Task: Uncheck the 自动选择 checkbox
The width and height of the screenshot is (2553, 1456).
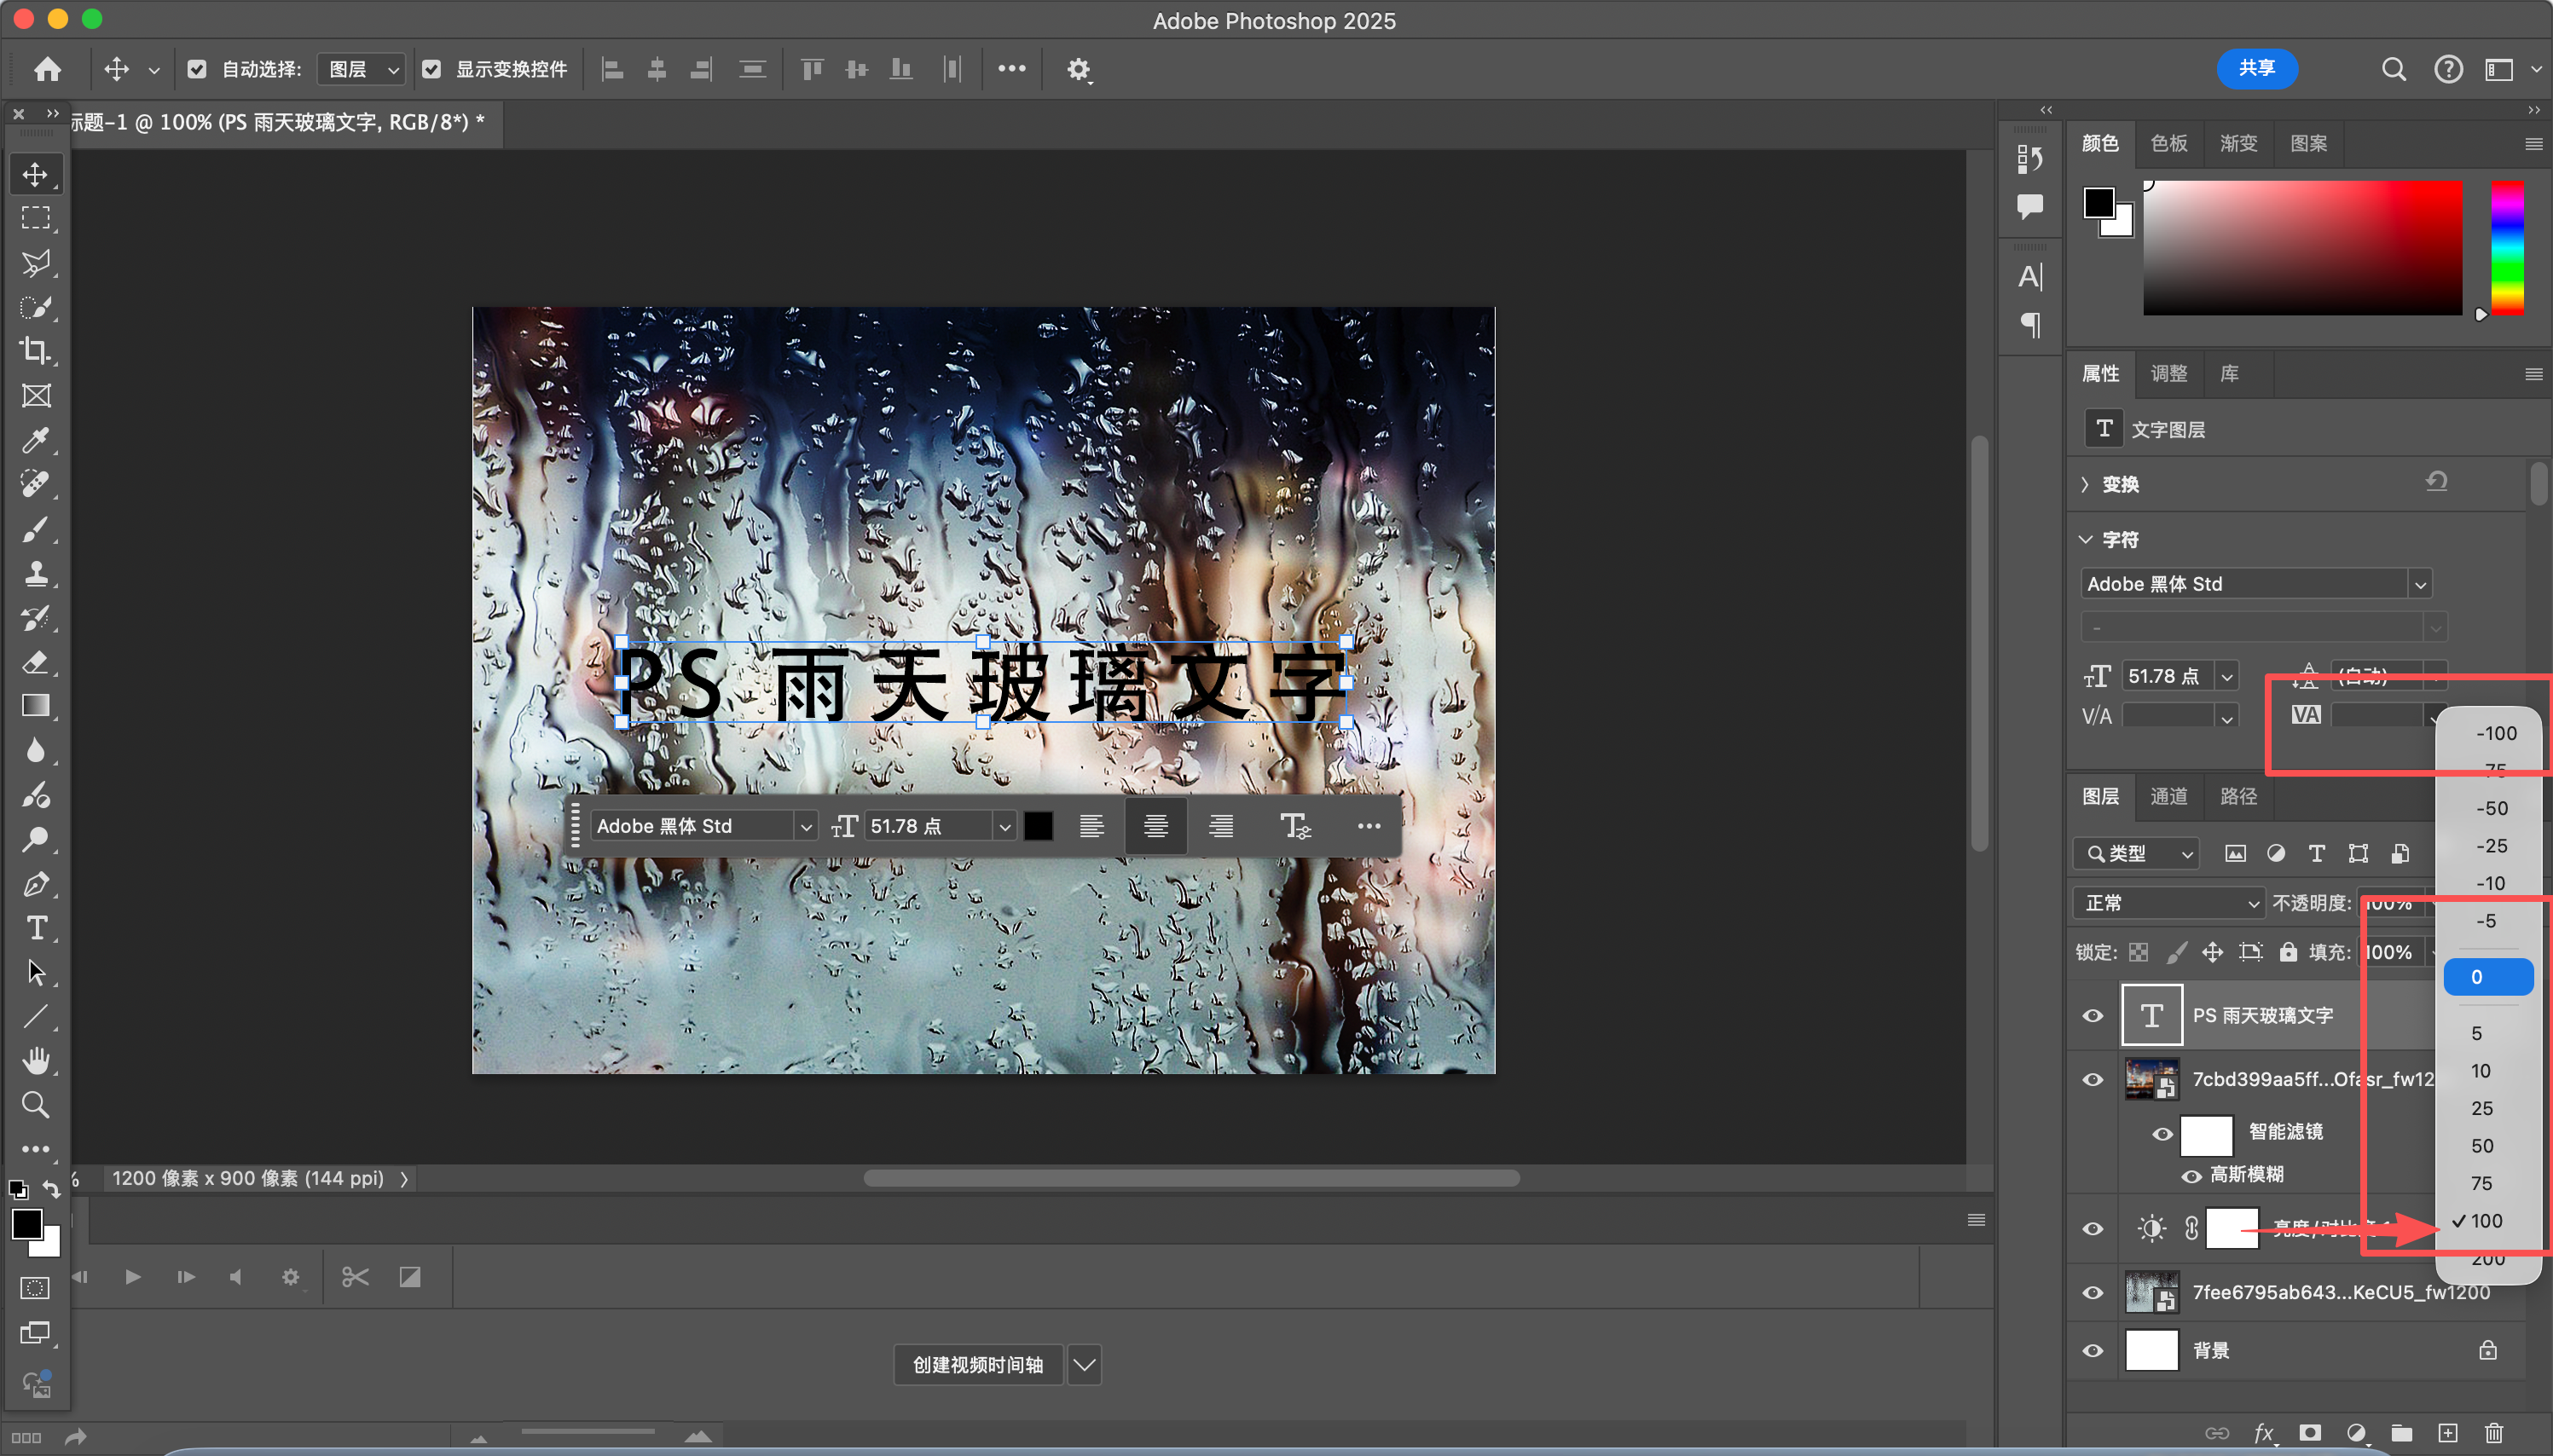Action: [197, 69]
